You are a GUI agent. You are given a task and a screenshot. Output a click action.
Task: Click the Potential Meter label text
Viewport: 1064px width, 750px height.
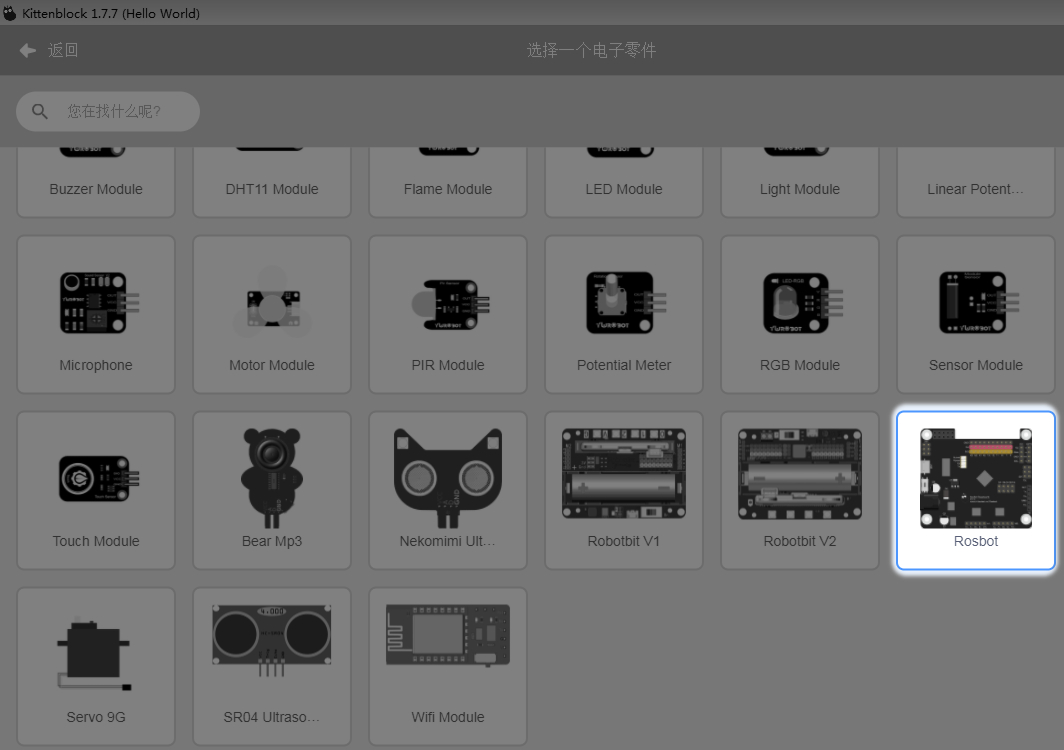click(x=624, y=365)
